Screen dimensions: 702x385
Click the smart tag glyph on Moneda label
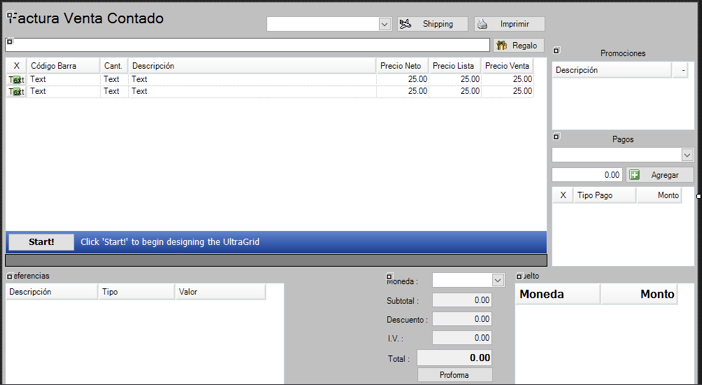[390, 277]
